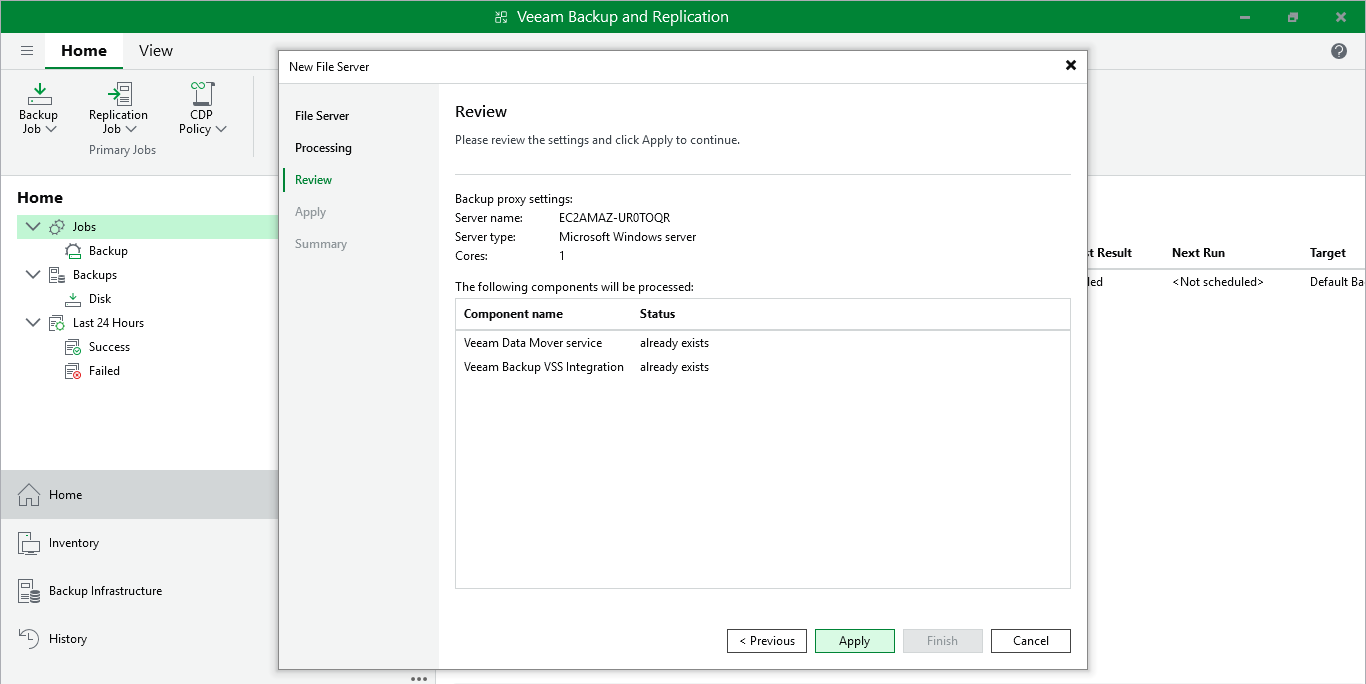Open the Backup Job dropdown arrow
Screen dimensions: 1366x684
[51, 129]
